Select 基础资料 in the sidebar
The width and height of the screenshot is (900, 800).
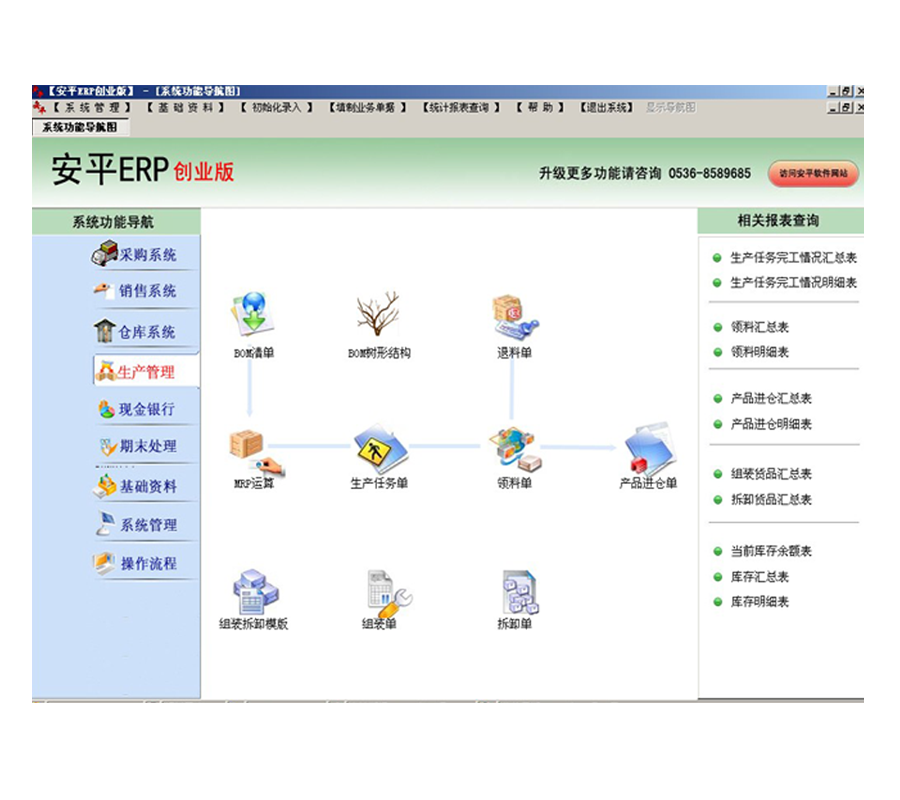(135, 486)
